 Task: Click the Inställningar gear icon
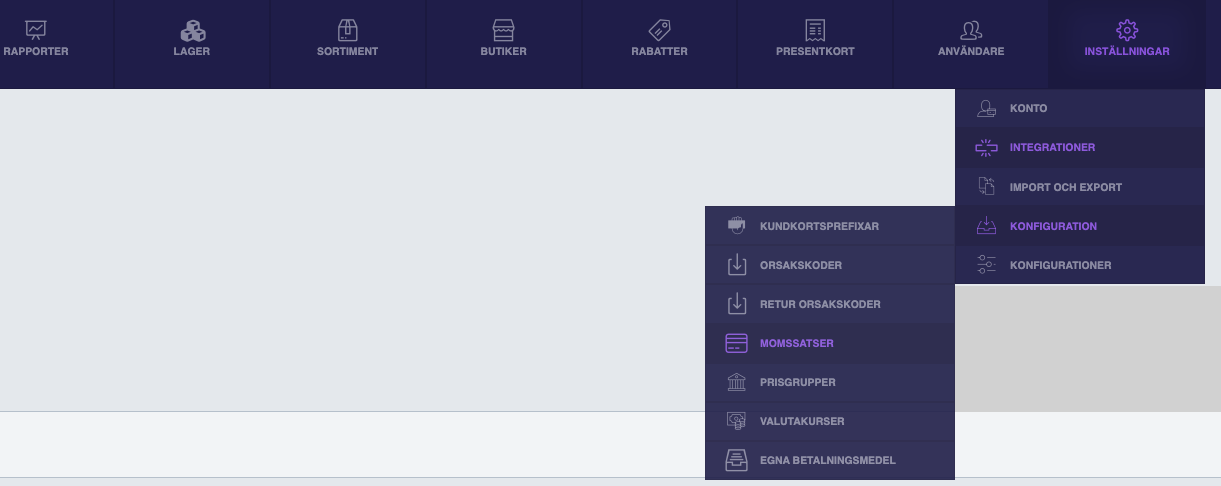(1127, 31)
